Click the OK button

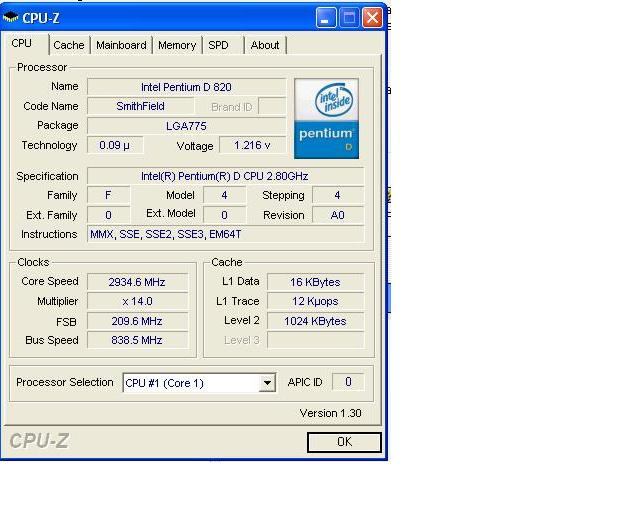[x=344, y=442]
